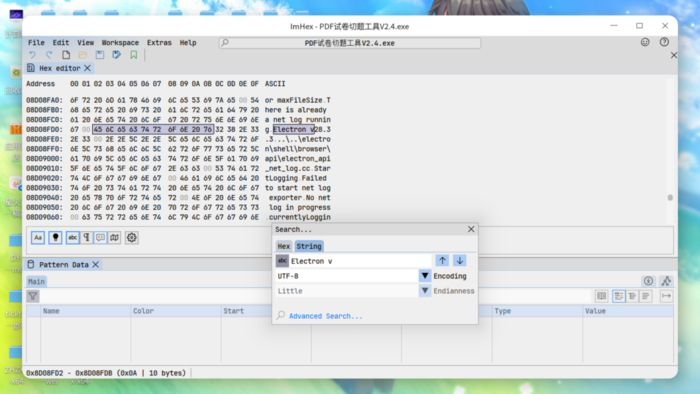Select the String tab in Search popup
The height and width of the screenshot is (394, 700).
tap(309, 246)
